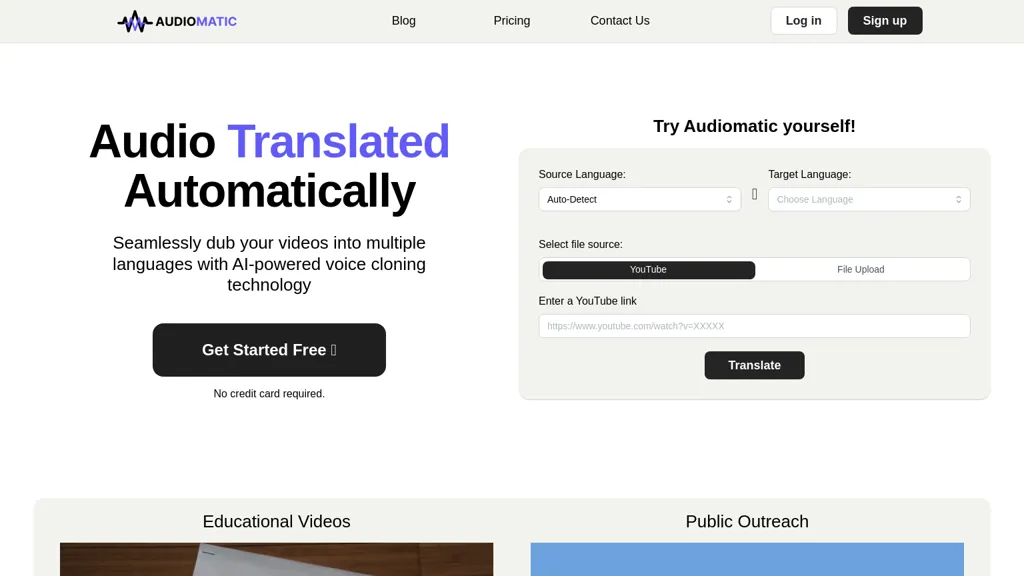The width and height of the screenshot is (1024, 576).
Task: Open the Target Language Choose Language dropdown
Action: coord(869,199)
